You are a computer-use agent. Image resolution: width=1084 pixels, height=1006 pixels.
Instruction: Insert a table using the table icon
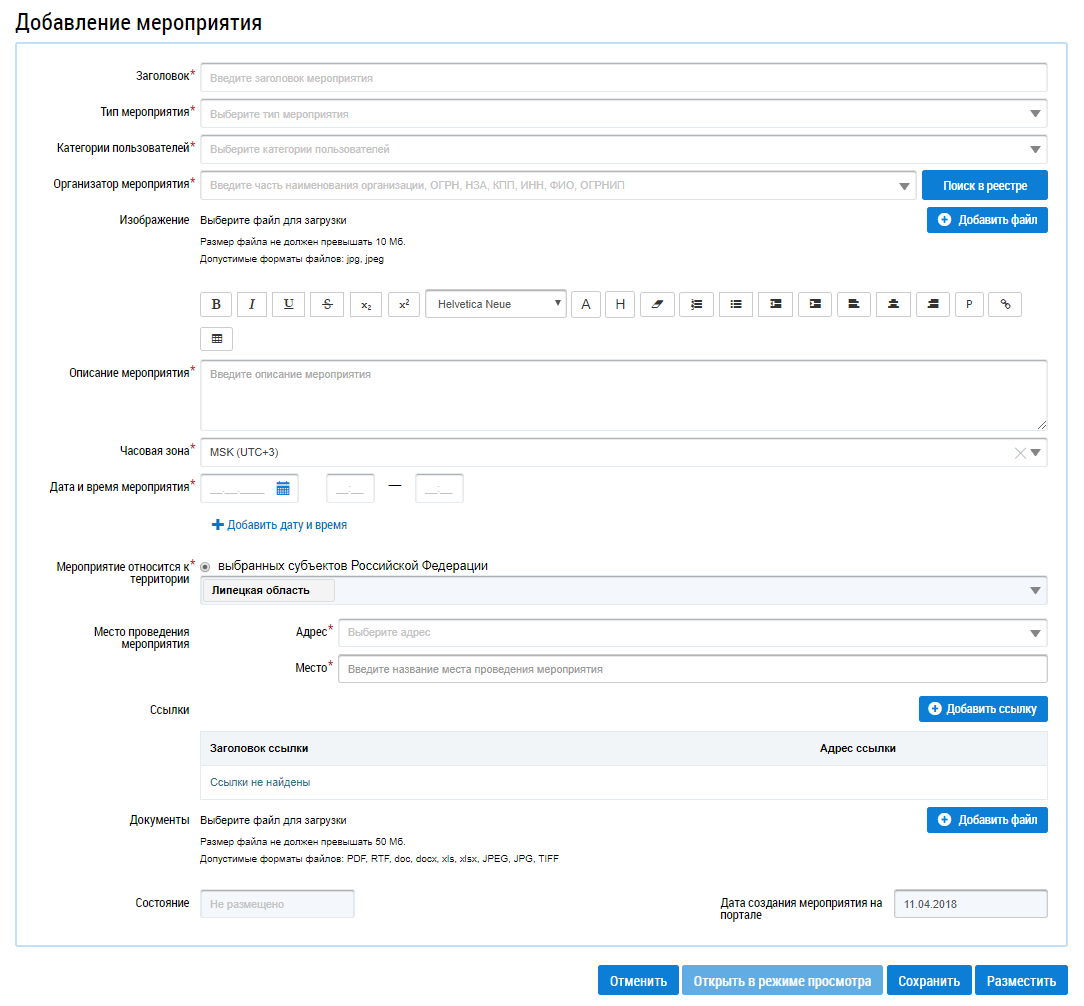pos(217,339)
